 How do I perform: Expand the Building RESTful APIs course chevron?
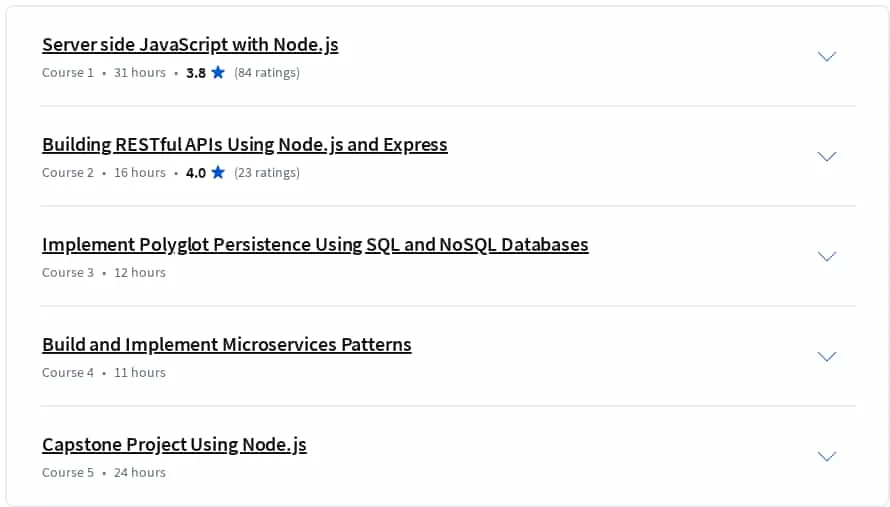(826, 156)
